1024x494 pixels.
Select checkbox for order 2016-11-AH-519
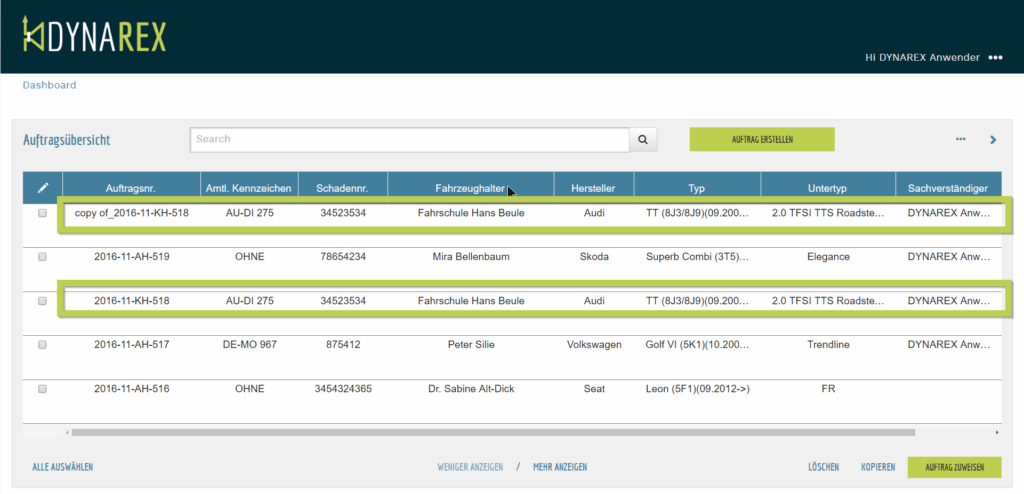tap(43, 257)
